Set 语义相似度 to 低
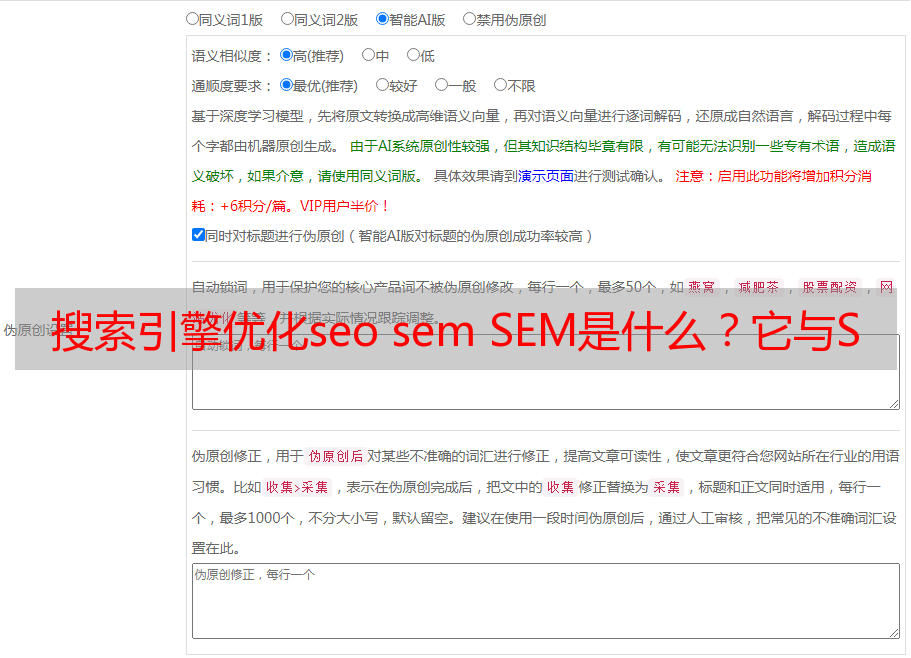The image size is (911, 658). click(413, 55)
